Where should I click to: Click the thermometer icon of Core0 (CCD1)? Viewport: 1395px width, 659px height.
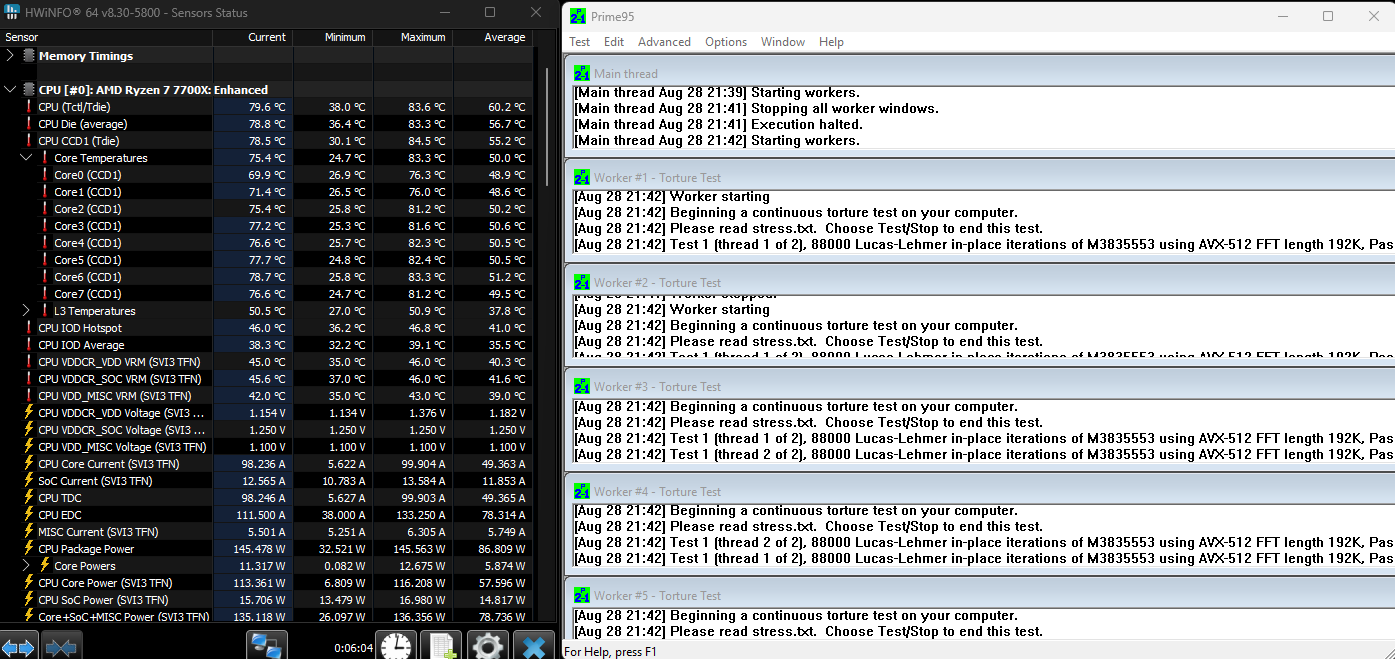44,174
